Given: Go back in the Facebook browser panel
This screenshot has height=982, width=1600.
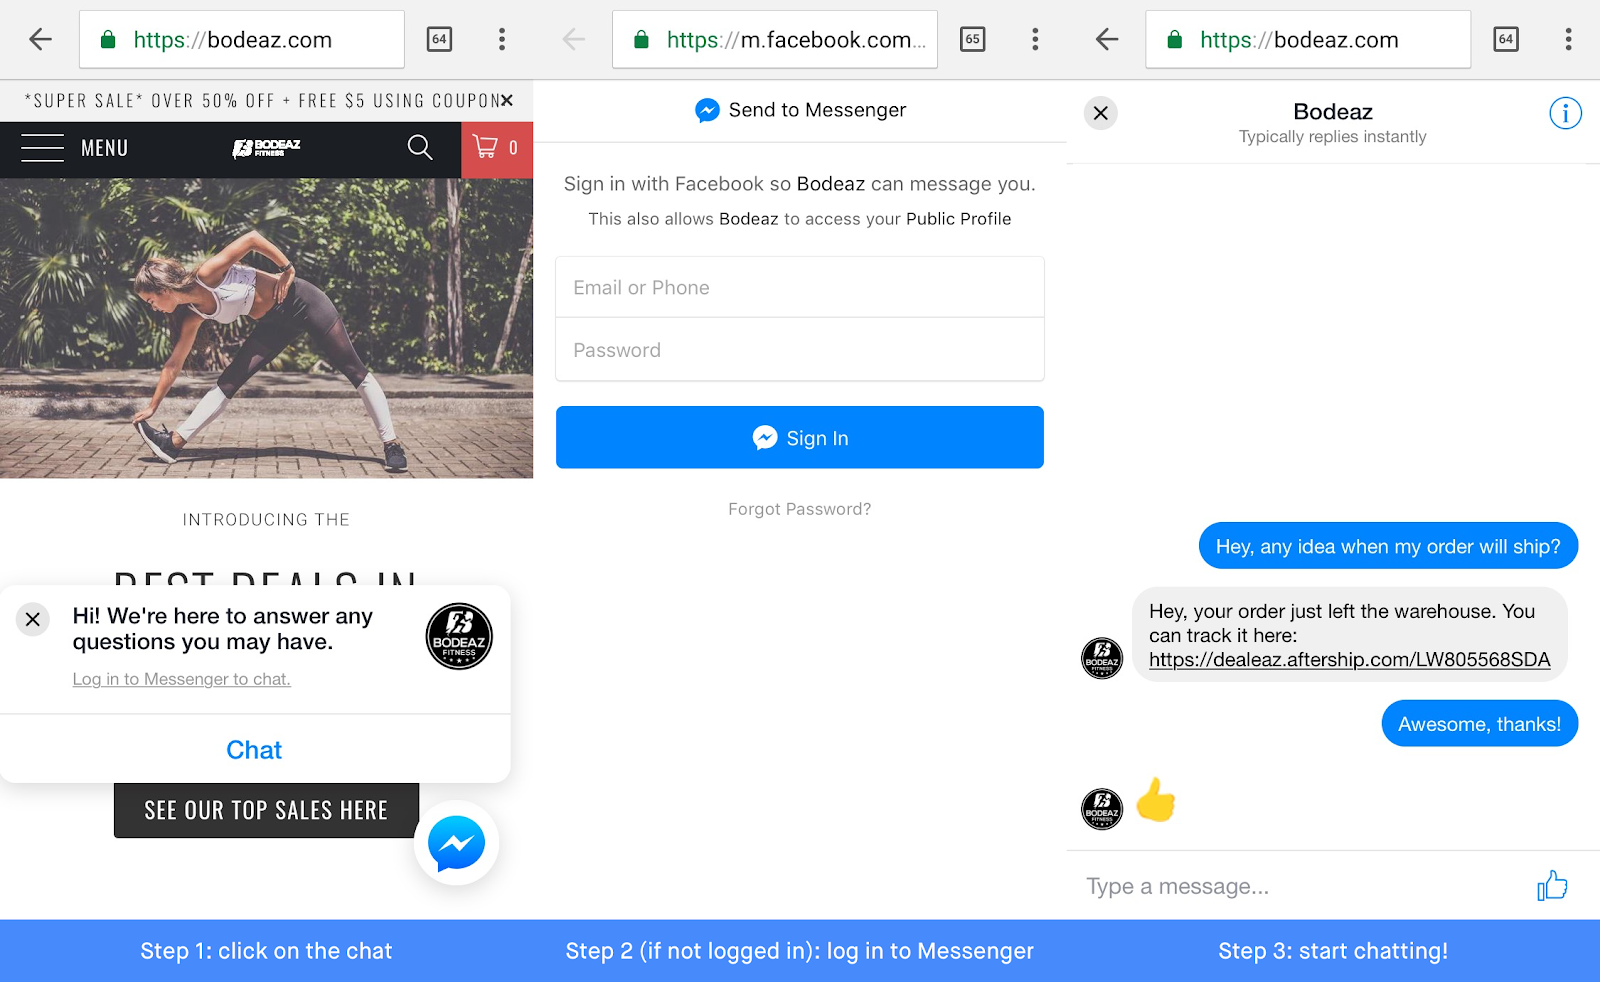Looking at the screenshot, I should click(x=574, y=40).
